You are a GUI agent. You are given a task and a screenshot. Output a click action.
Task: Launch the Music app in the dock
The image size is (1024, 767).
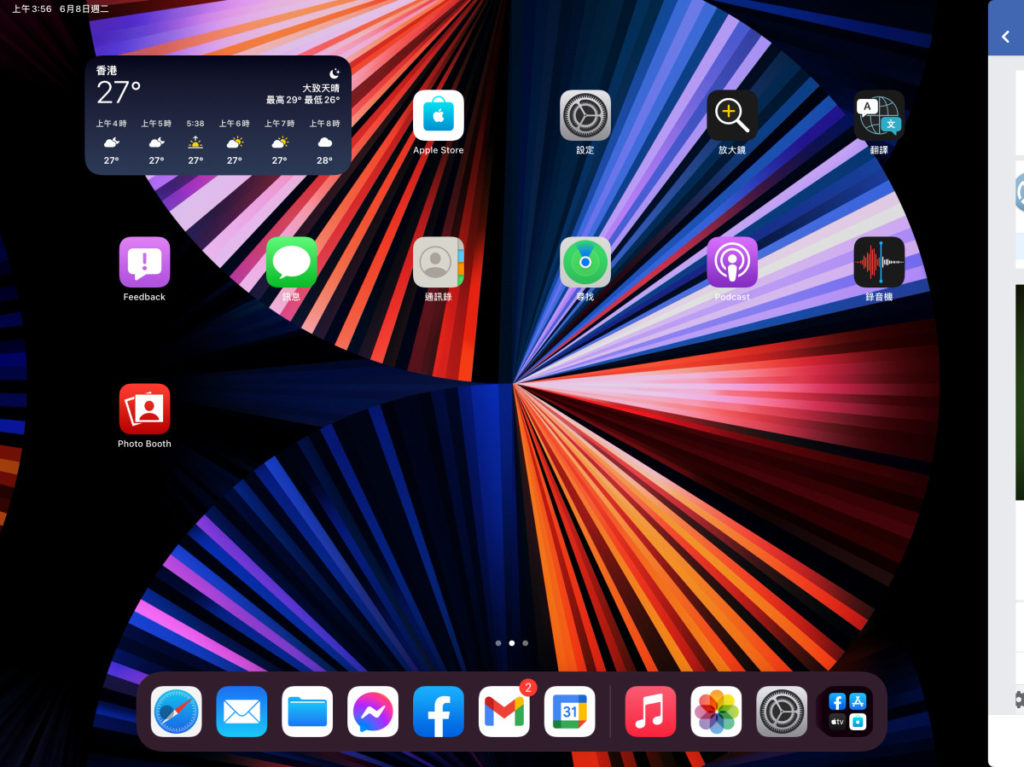[650, 711]
